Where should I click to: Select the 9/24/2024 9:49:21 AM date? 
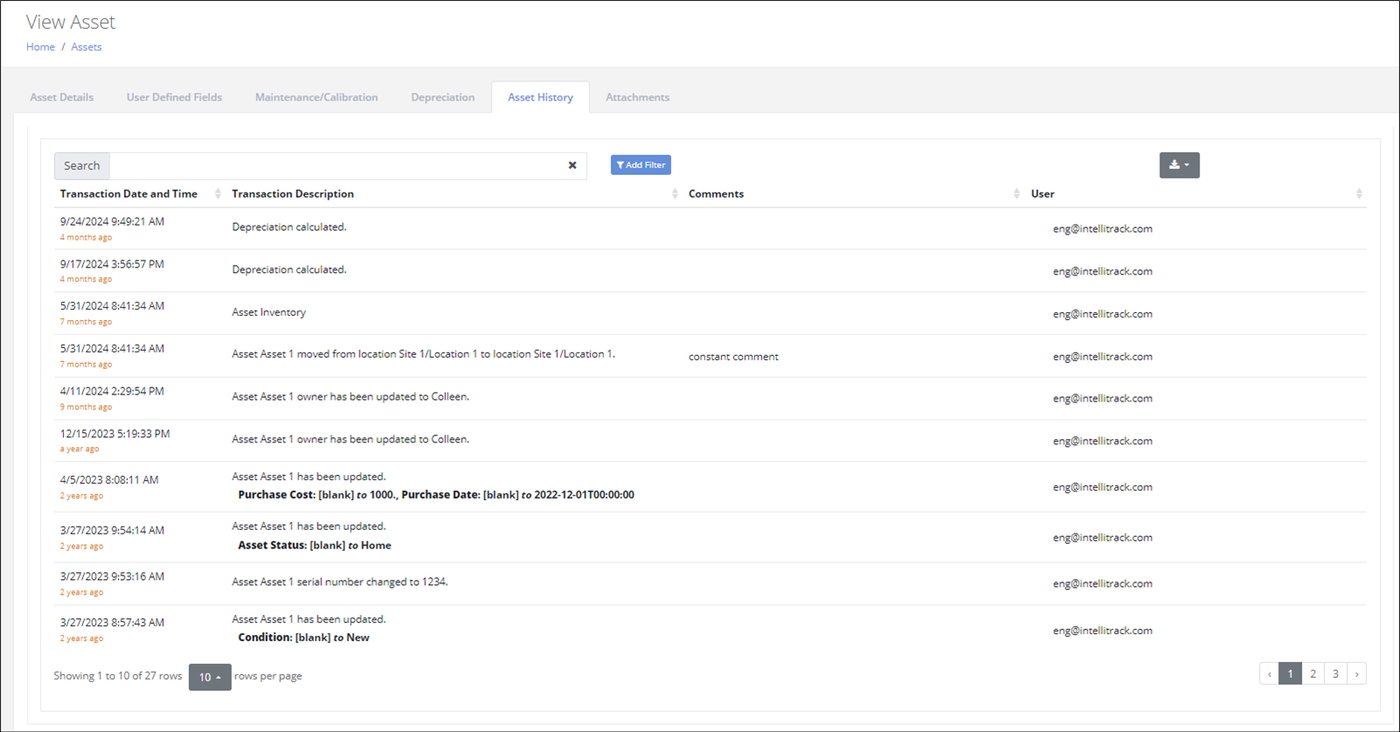click(x=112, y=222)
